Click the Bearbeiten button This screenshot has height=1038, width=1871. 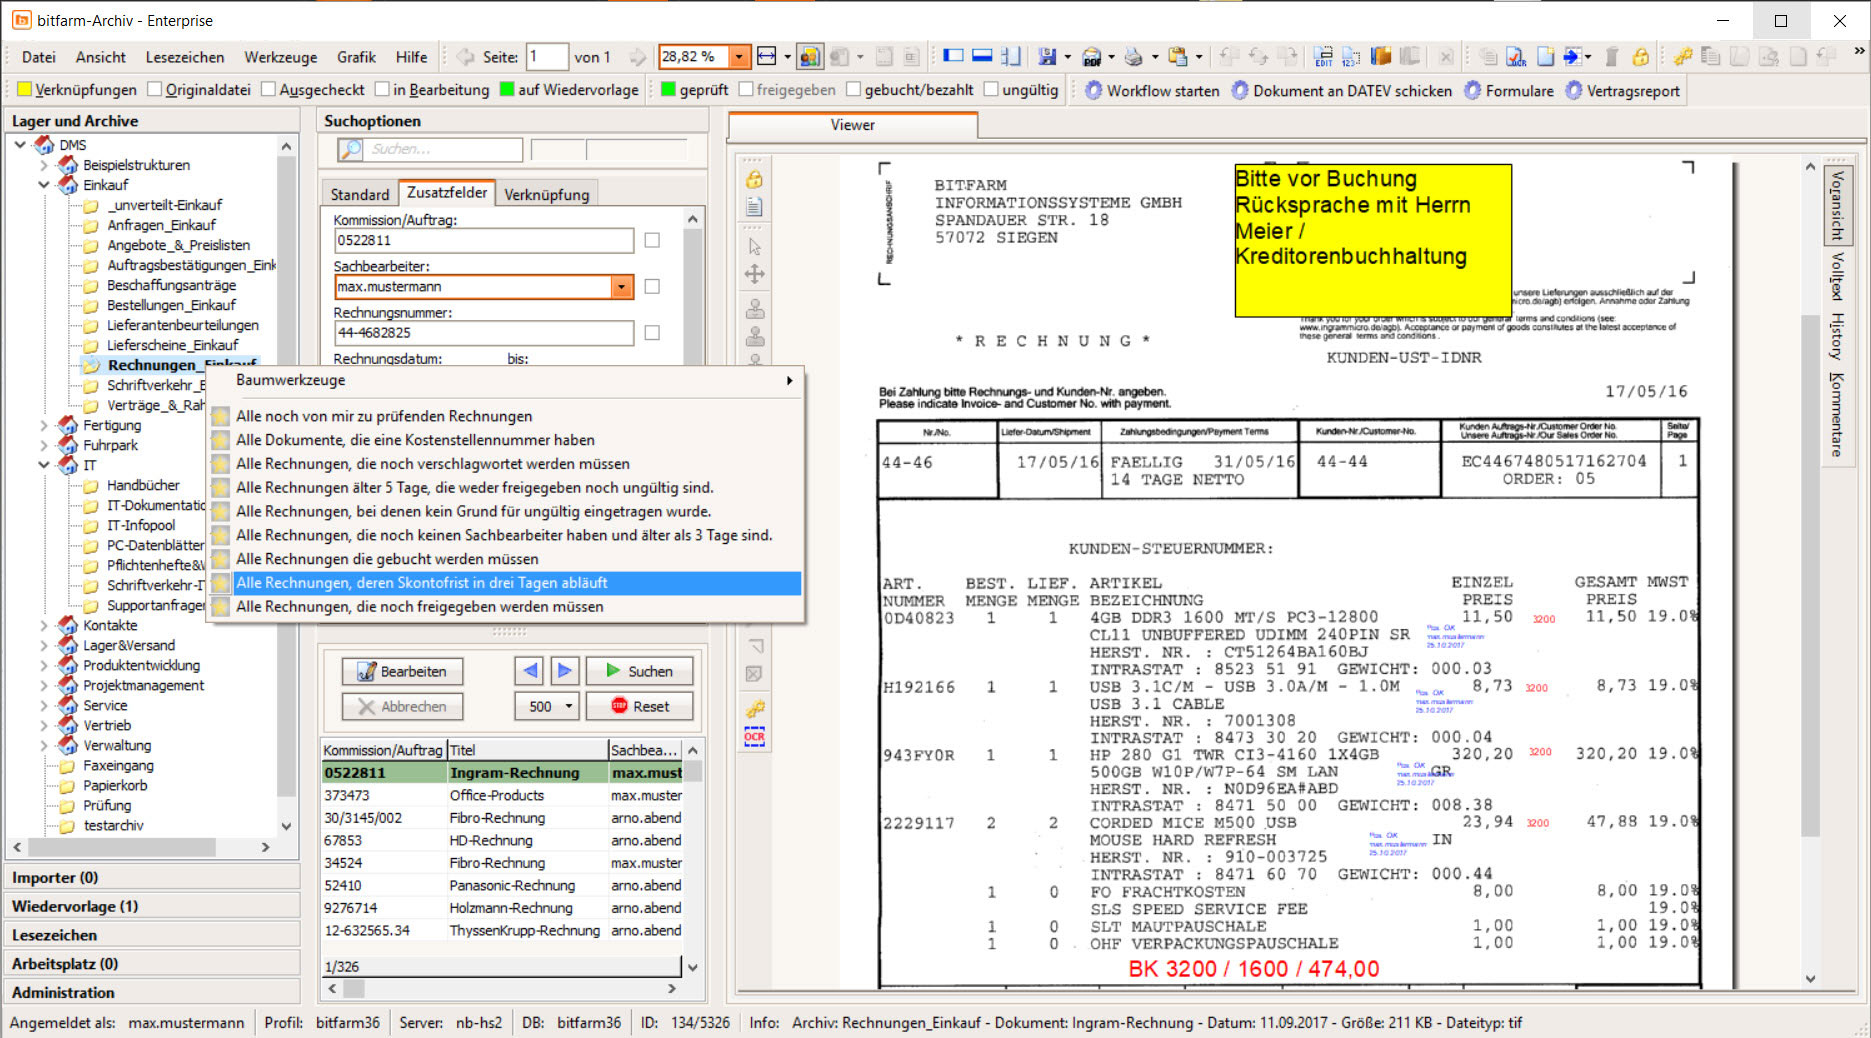click(402, 671)
